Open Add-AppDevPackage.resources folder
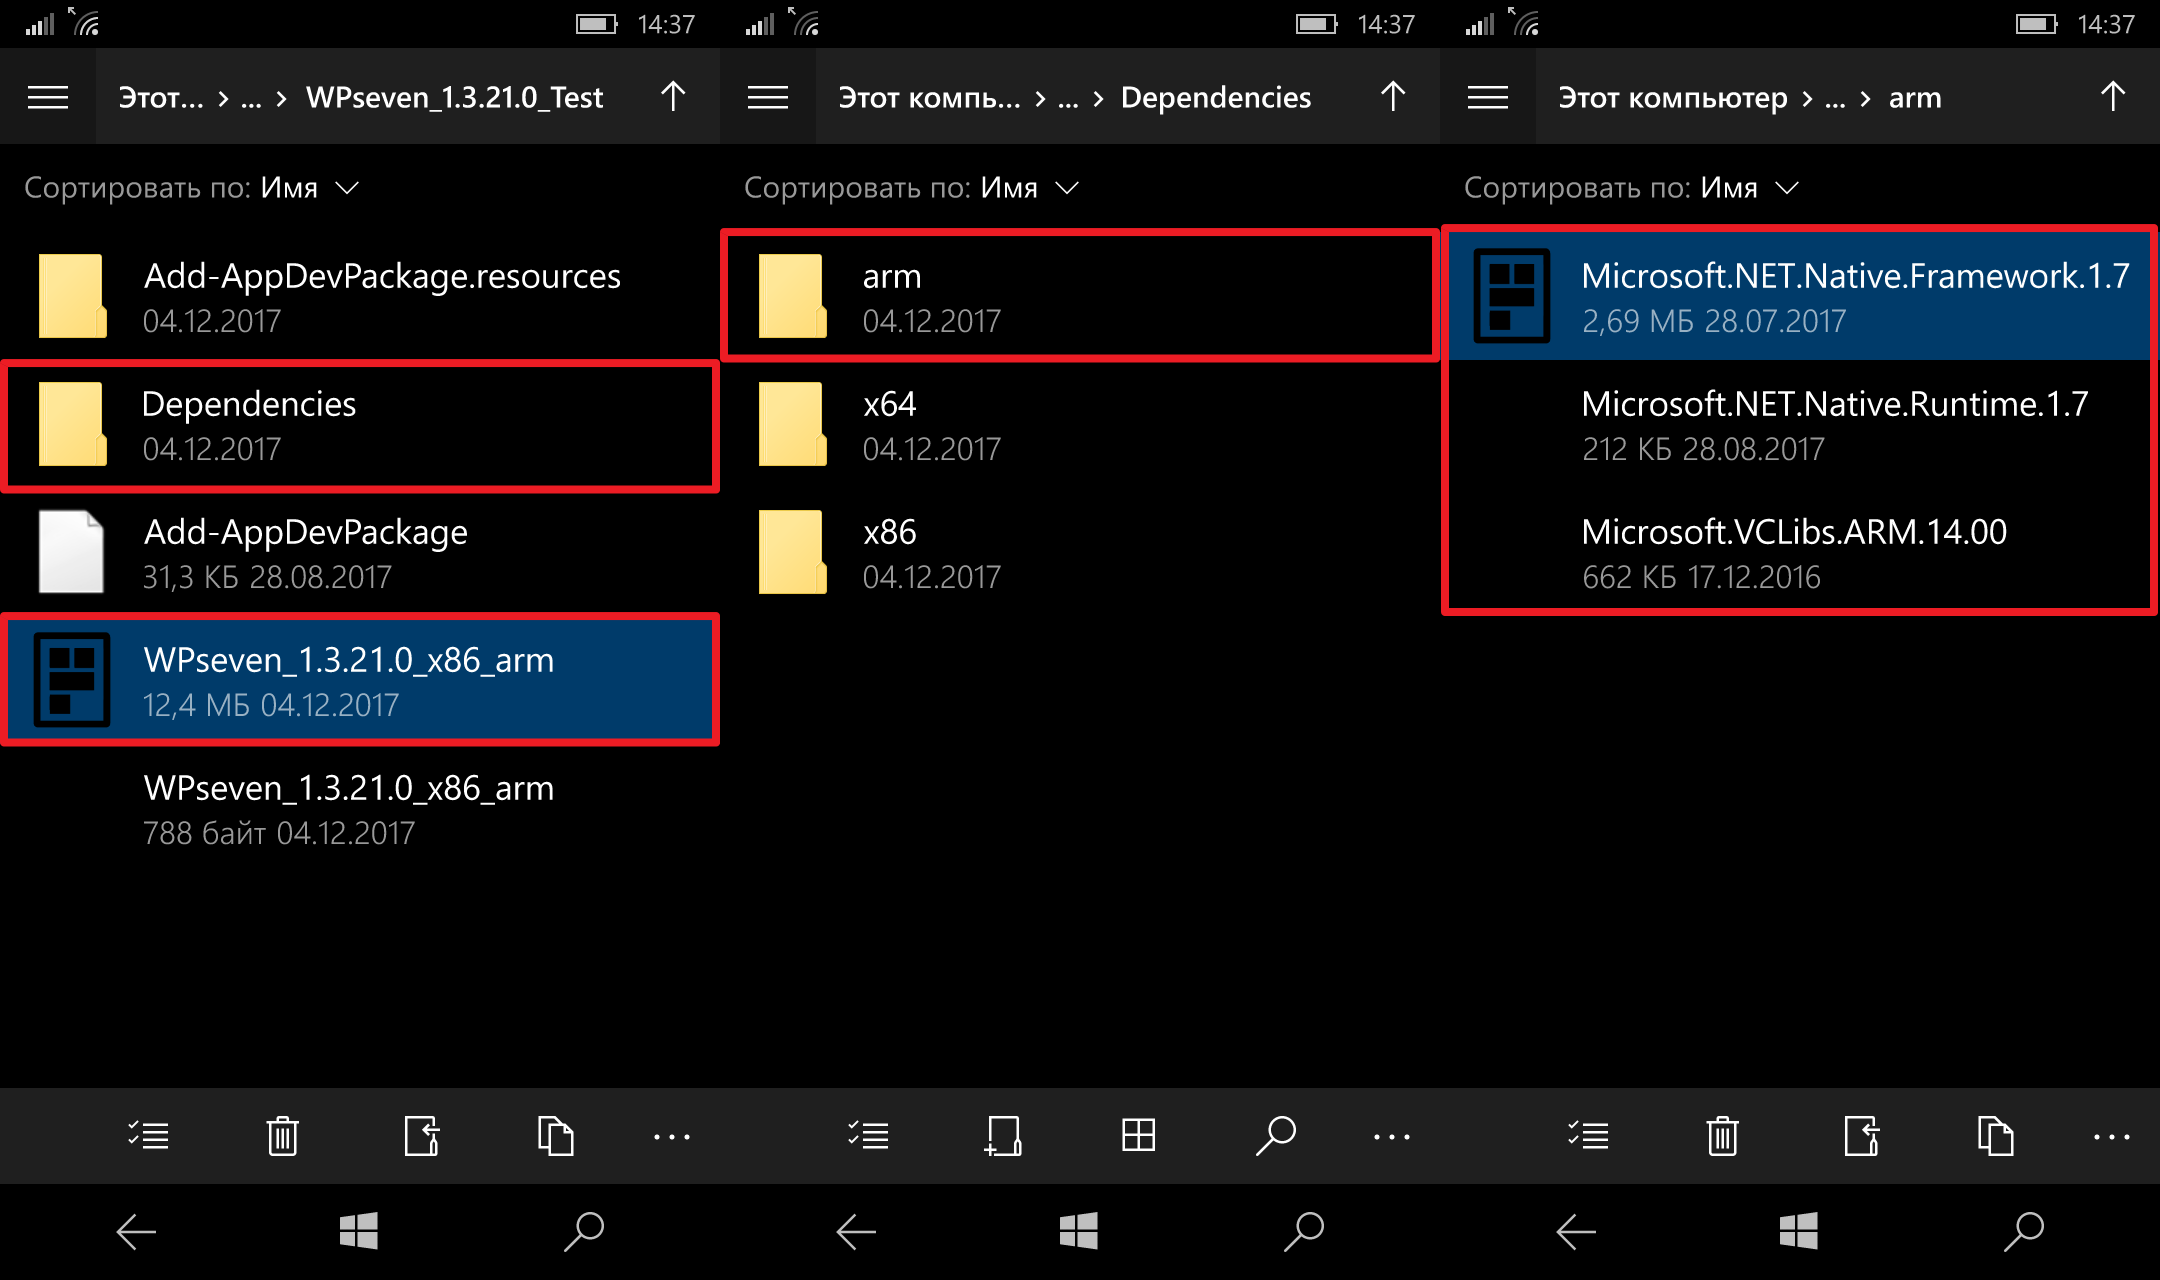The width and height of the screenshot is (2160, 1280). (x=360, y=296)
